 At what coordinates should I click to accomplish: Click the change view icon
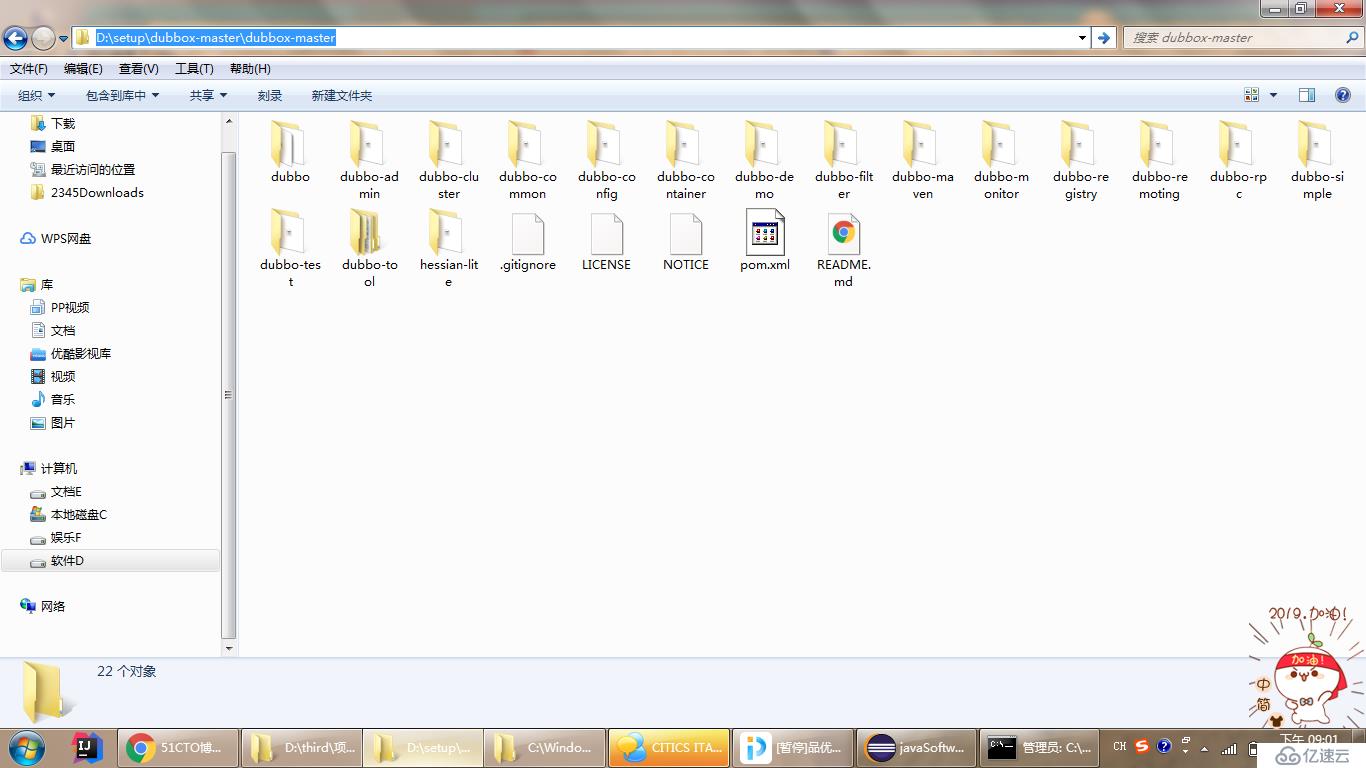pos(1252,95)
